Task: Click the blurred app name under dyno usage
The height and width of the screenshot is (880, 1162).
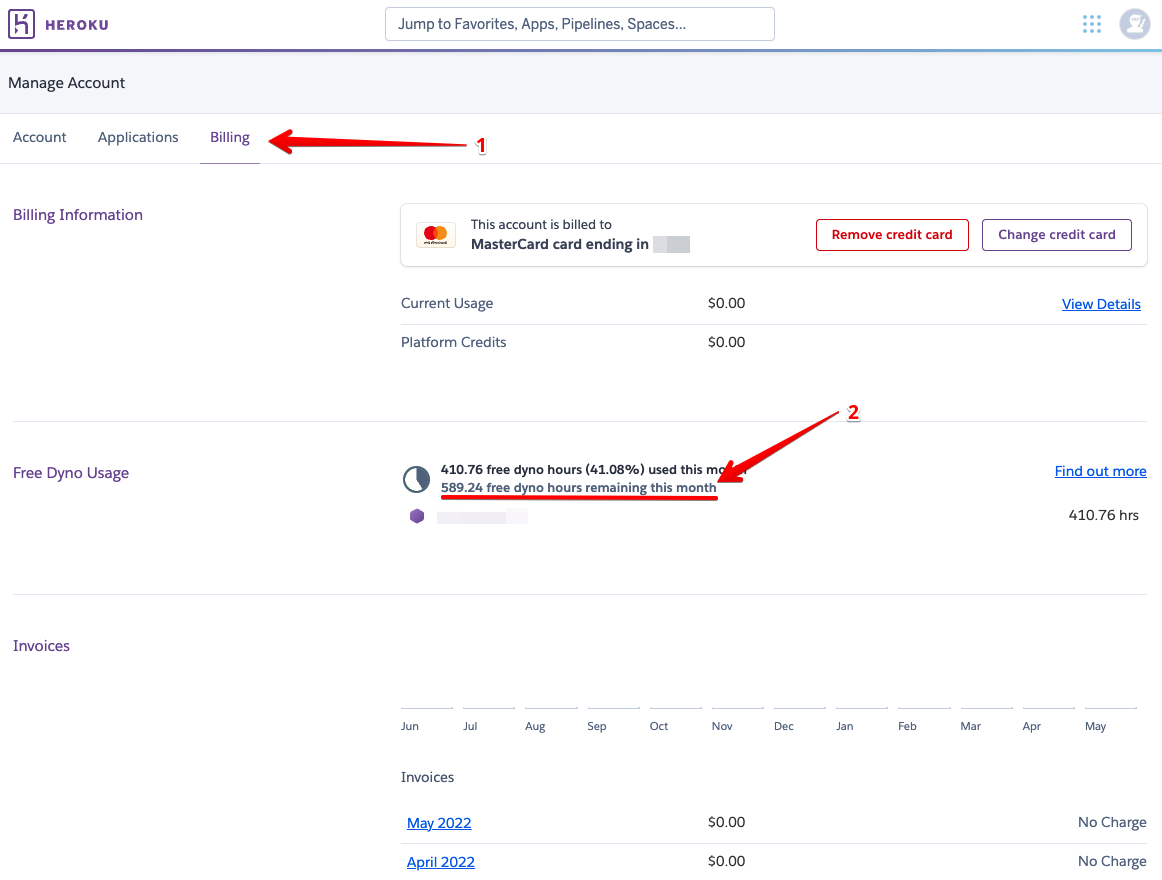Action: click(482, 517)
